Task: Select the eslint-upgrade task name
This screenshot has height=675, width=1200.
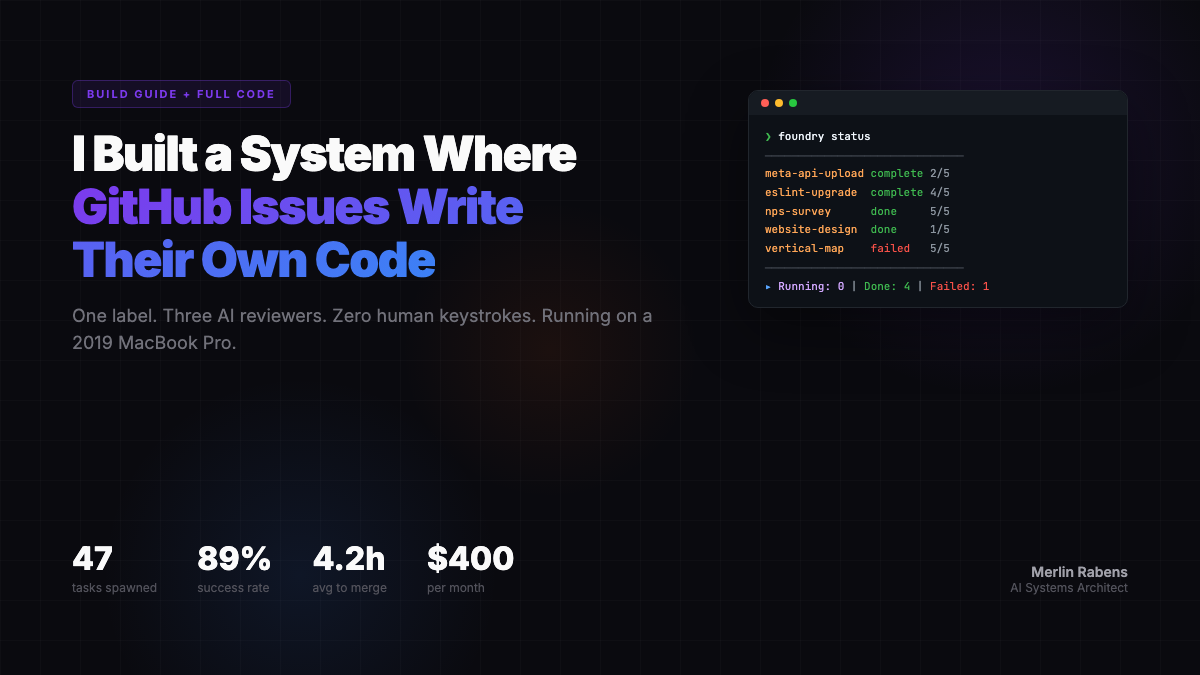Action: [811, 192]
